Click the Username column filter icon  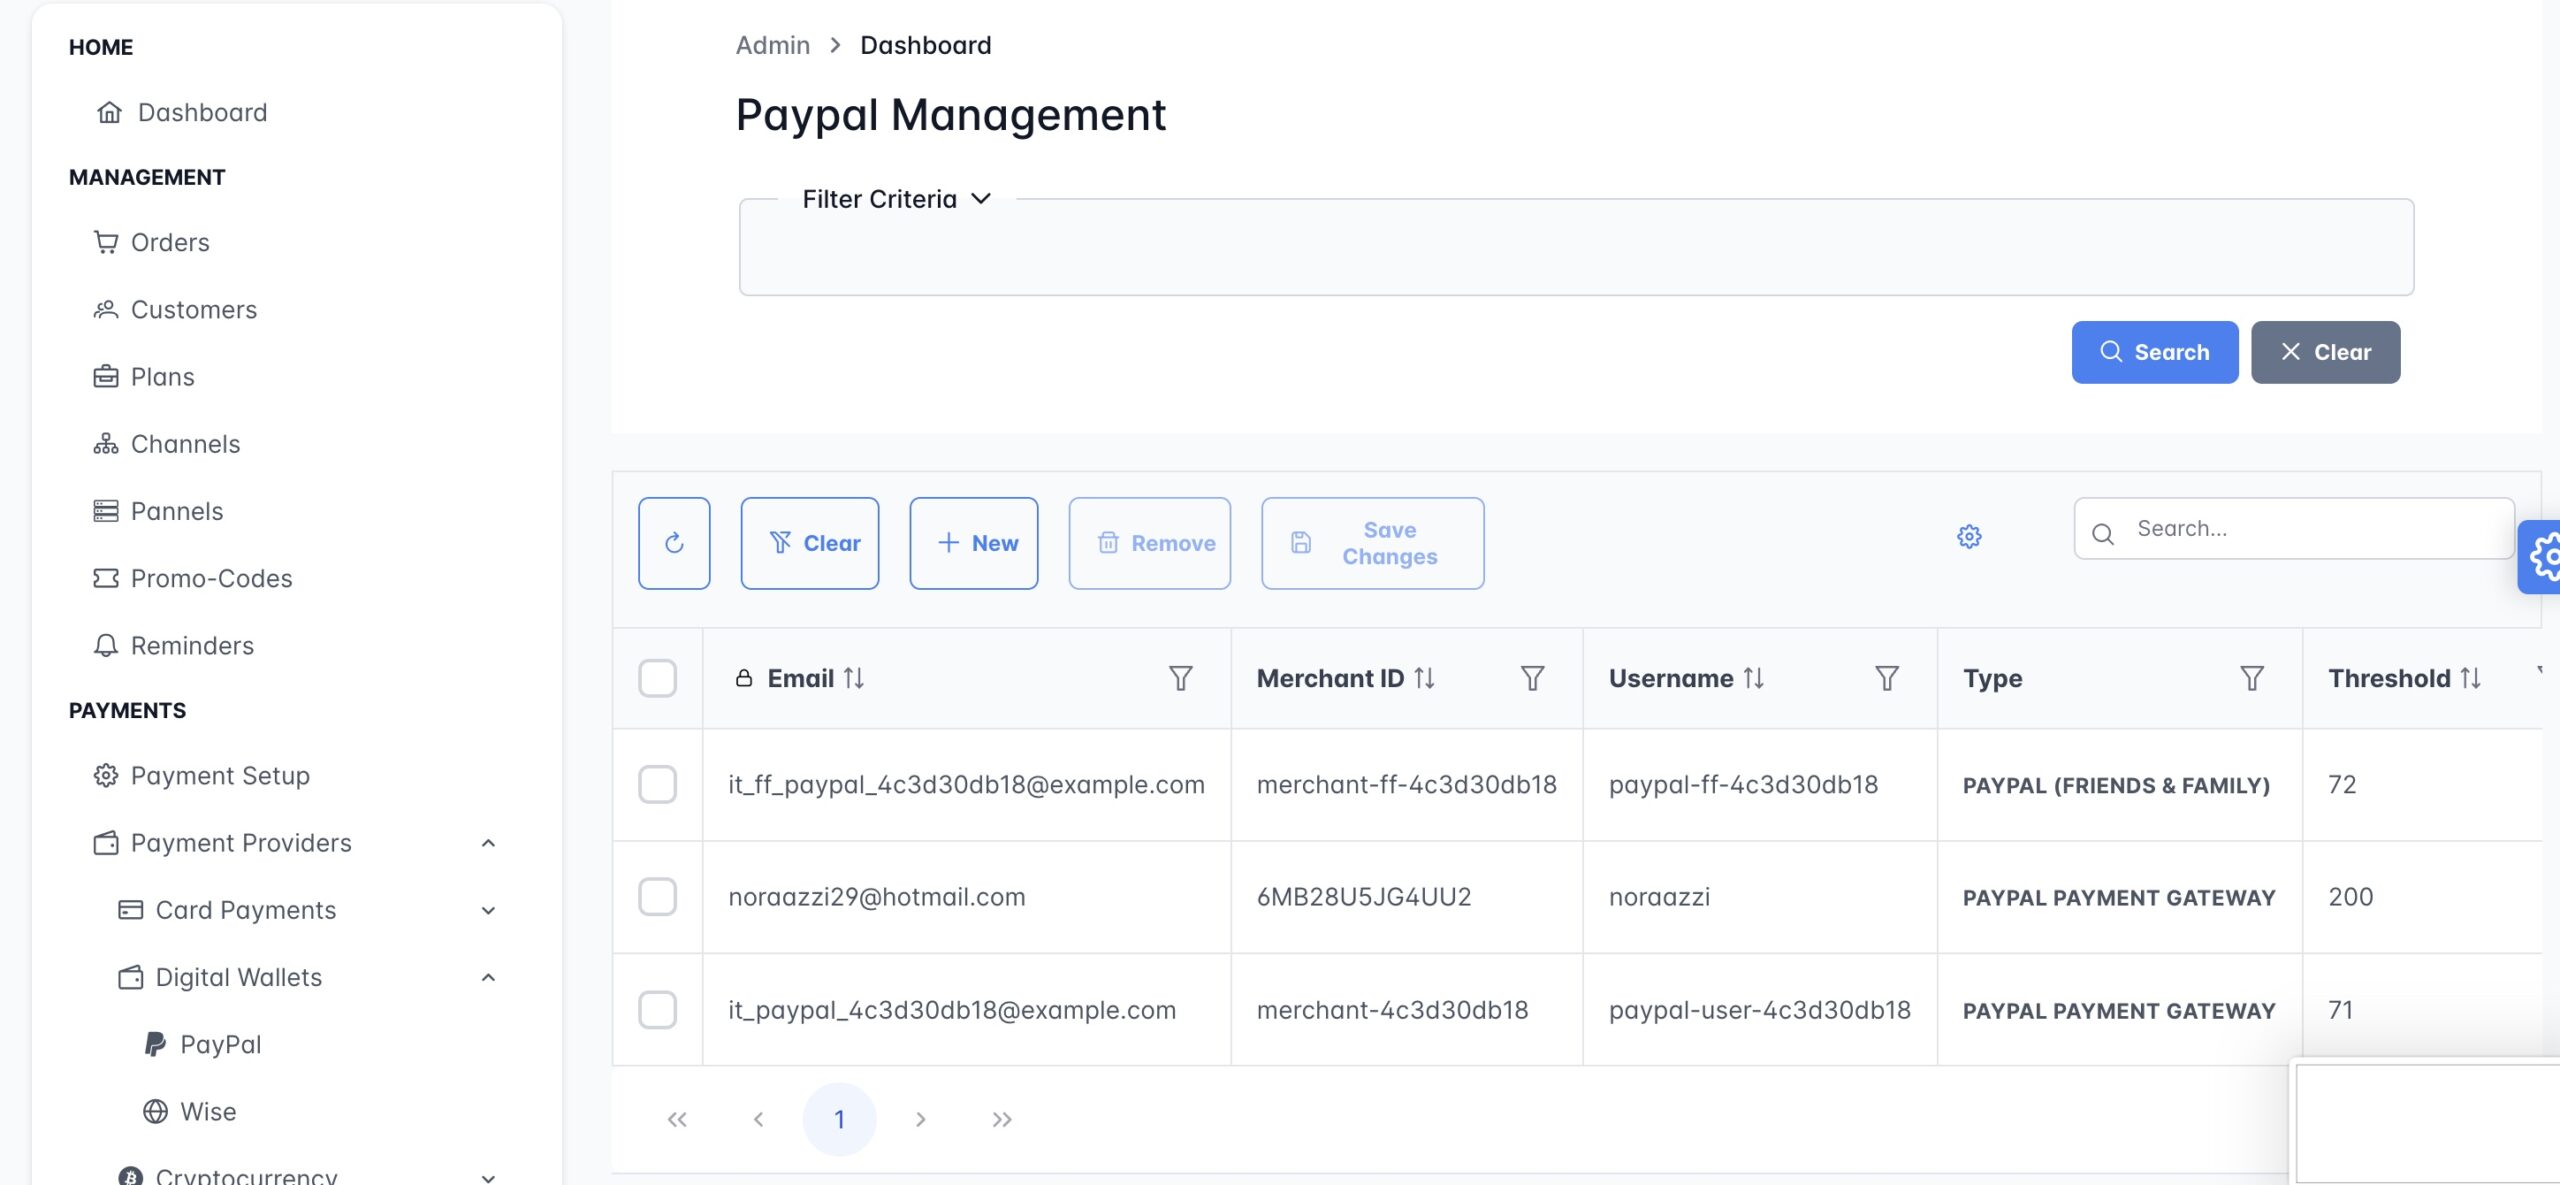pos(1887,679)
